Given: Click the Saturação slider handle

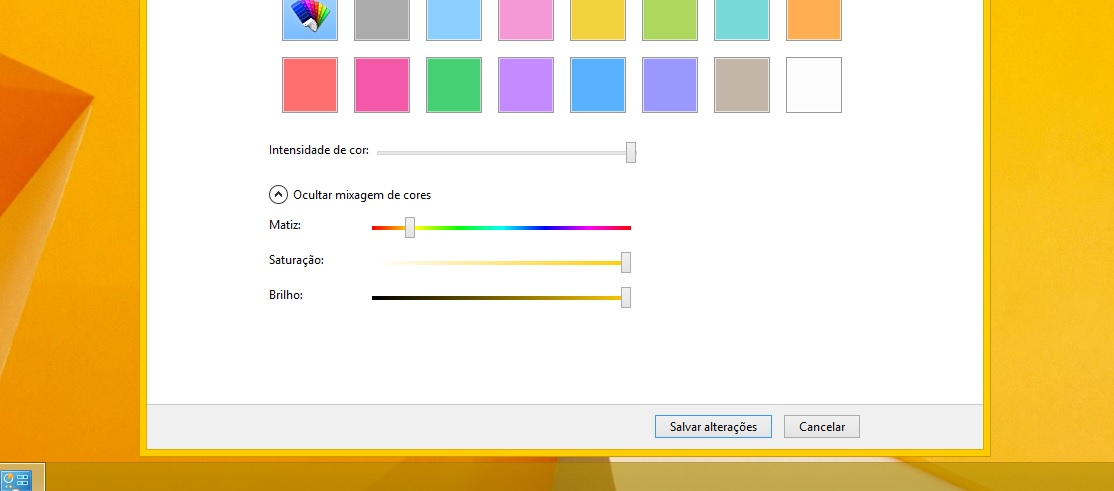Looking at the screenshot, I should pyautogui.click(x=626, y=262).
